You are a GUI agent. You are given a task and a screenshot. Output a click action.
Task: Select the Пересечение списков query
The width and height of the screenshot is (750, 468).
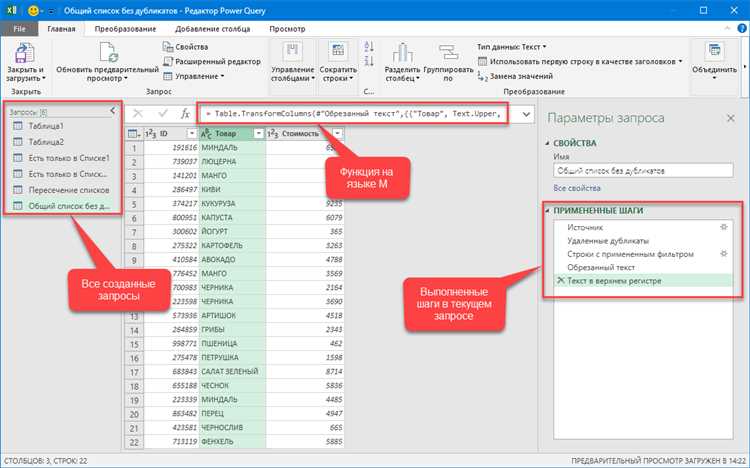[x=63, y=190]
